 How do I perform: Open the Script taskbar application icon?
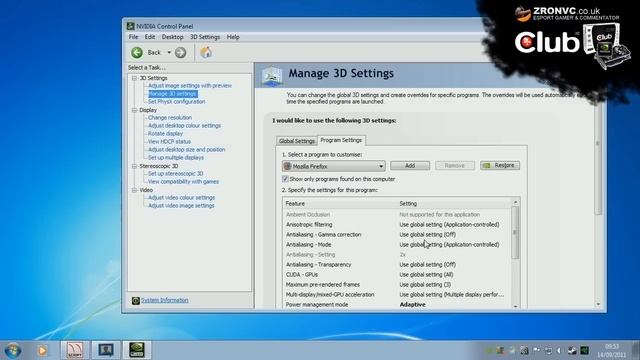pos(75,350)
